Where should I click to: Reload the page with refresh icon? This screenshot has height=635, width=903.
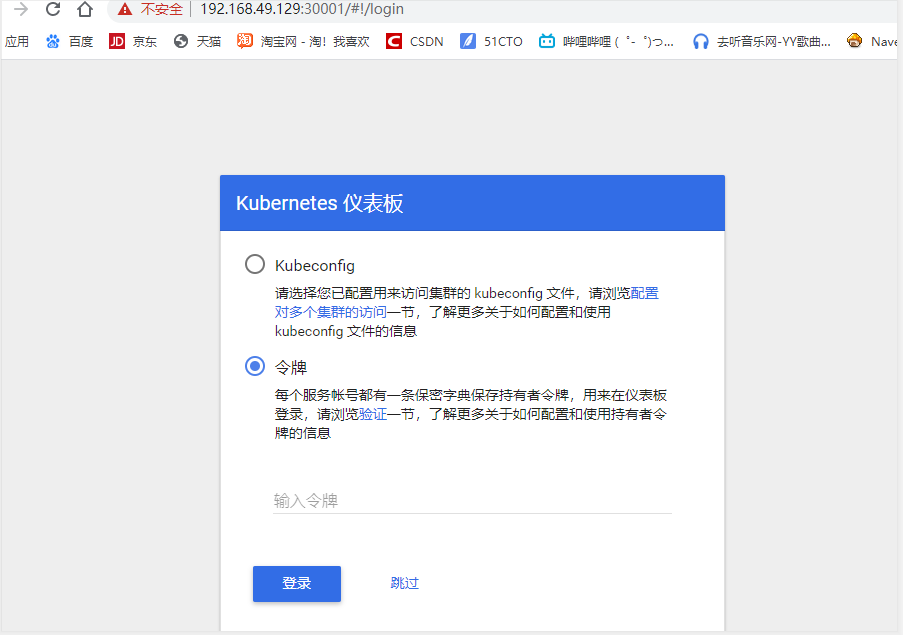pos(53,9)
